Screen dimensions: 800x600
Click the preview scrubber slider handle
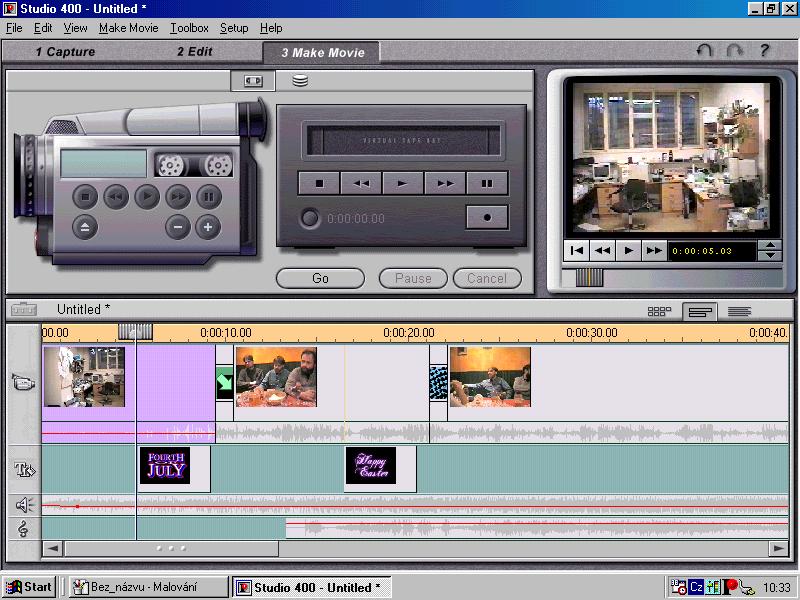pyautogui.click(x=589, y=278)
